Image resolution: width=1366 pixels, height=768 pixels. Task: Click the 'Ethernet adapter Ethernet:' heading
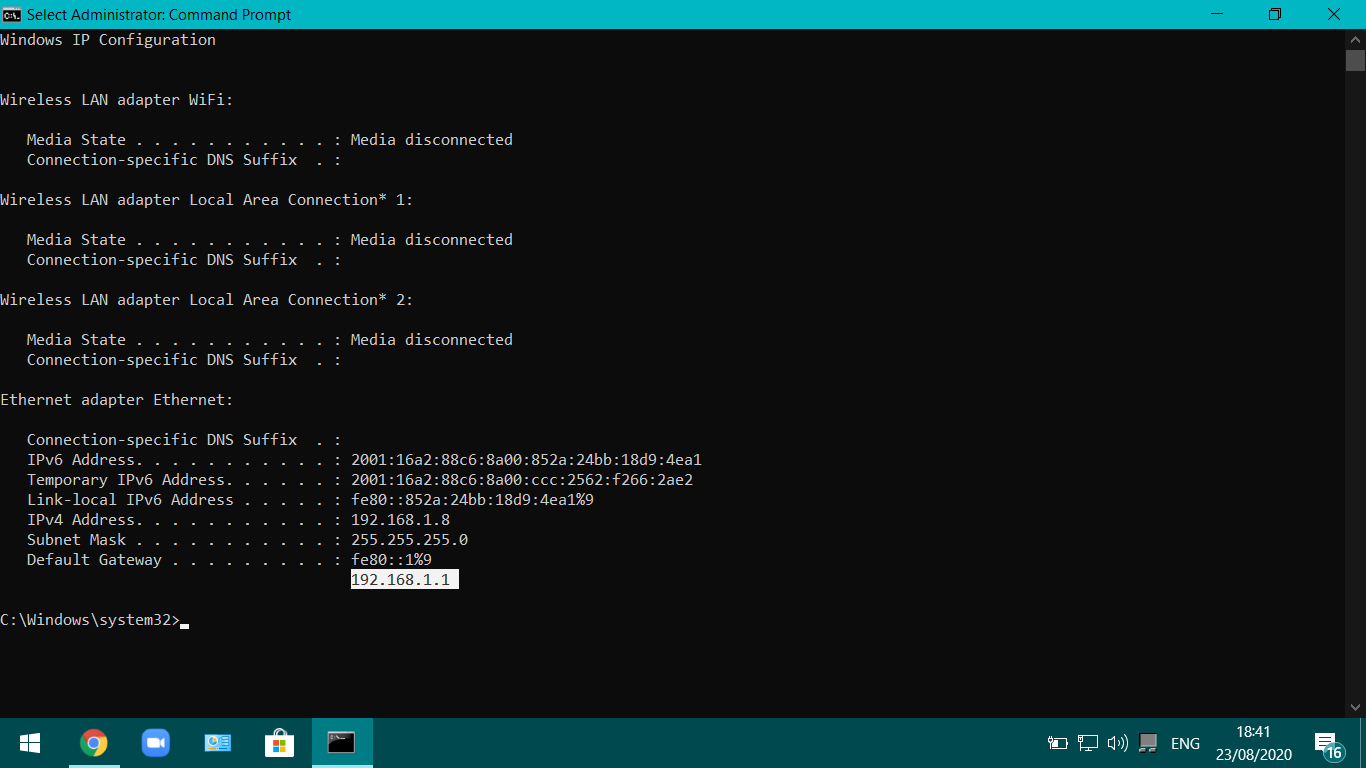116,400
